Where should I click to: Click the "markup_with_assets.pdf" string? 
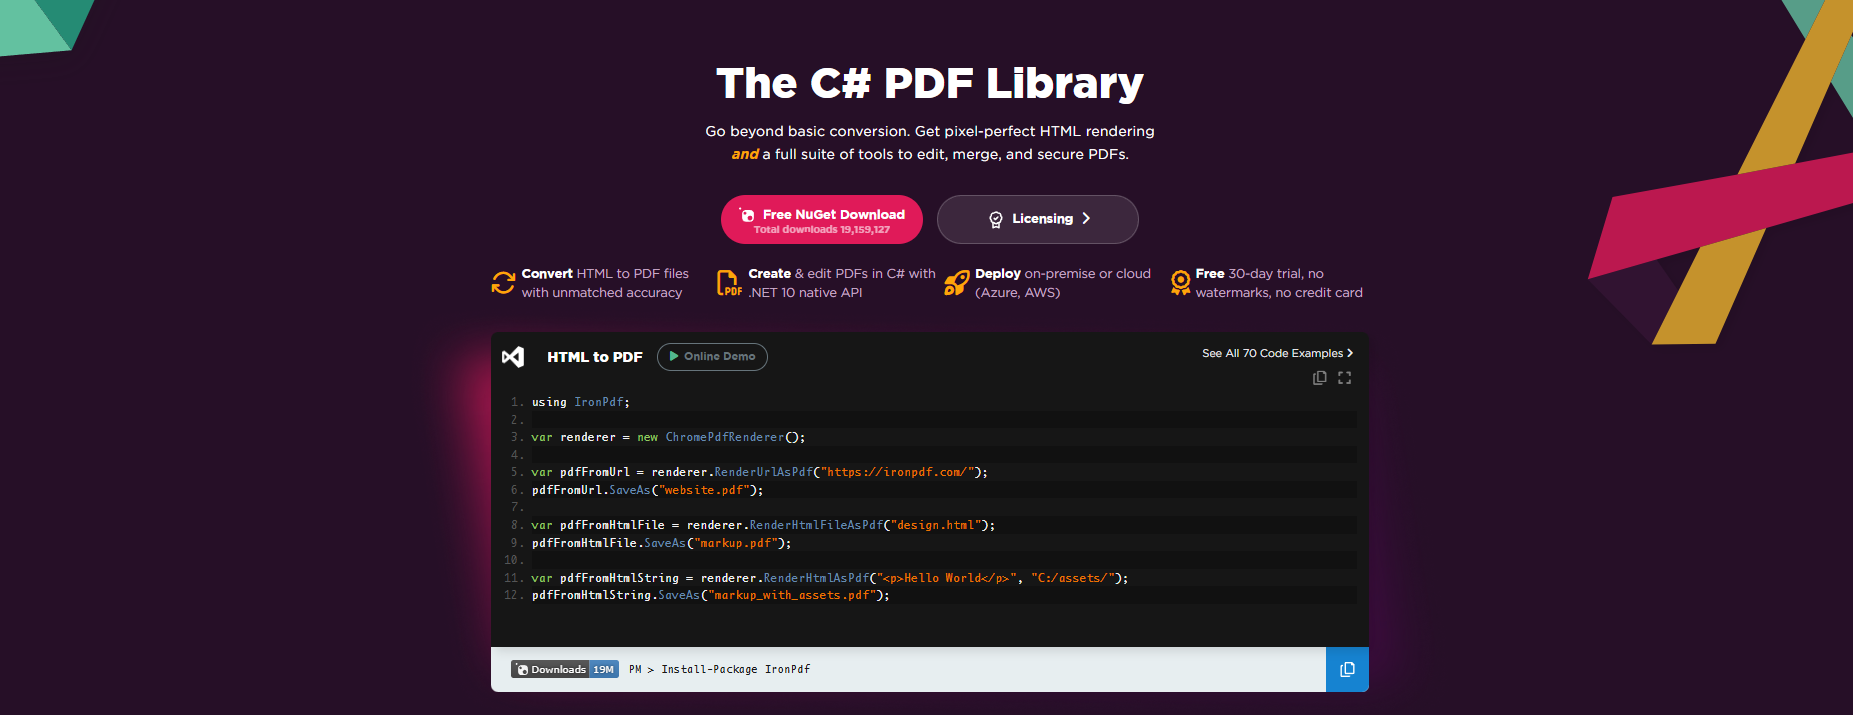[x=793, y=595]
